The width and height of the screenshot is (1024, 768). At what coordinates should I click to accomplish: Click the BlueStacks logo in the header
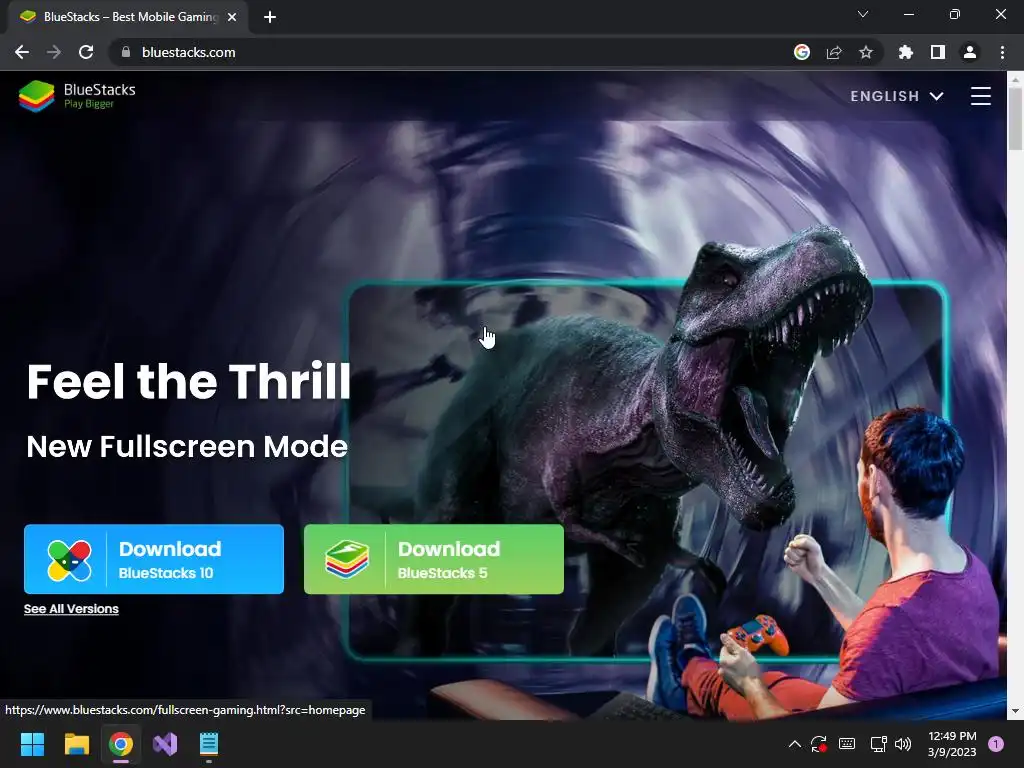77,96
